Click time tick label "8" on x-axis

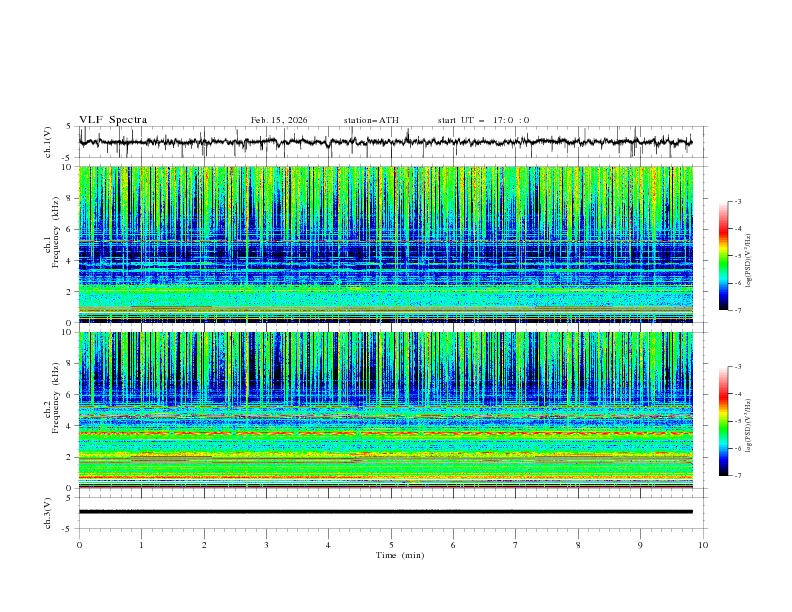point(578,545)
